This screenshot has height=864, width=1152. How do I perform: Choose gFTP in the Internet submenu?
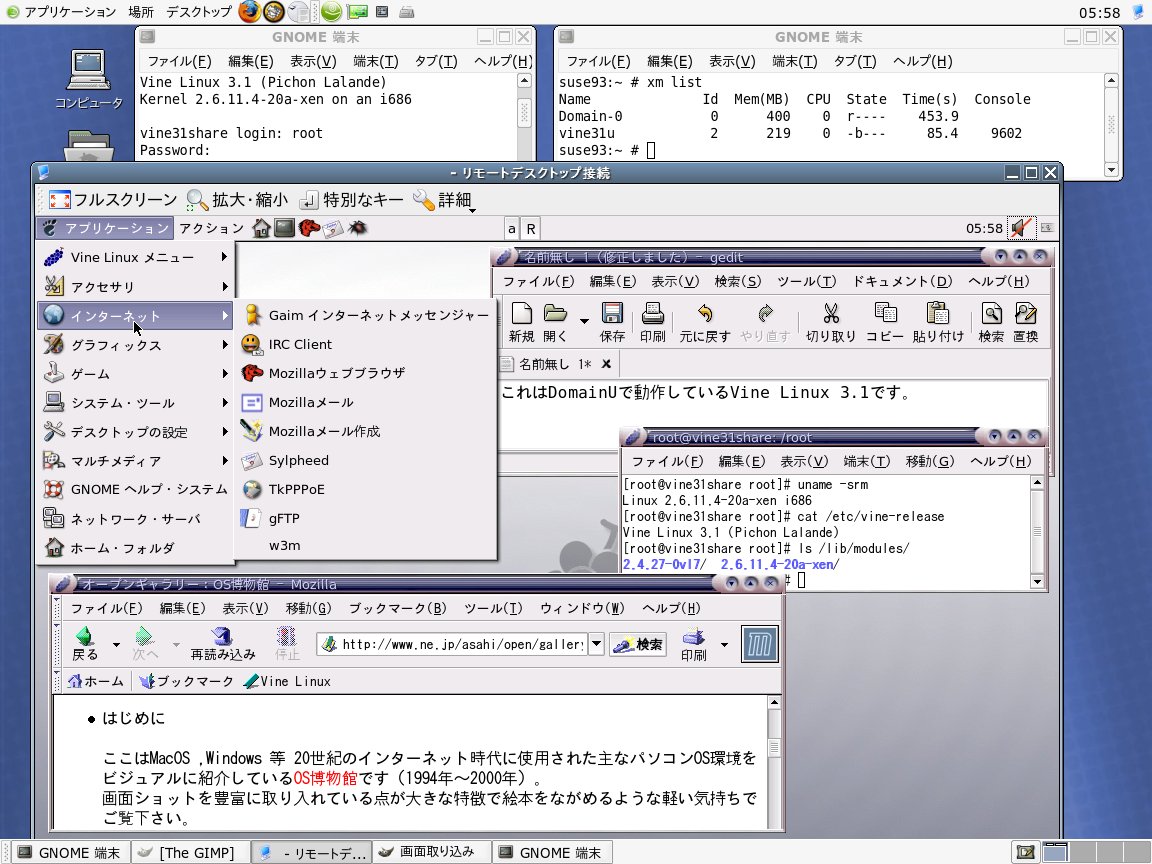click(284, 518)
